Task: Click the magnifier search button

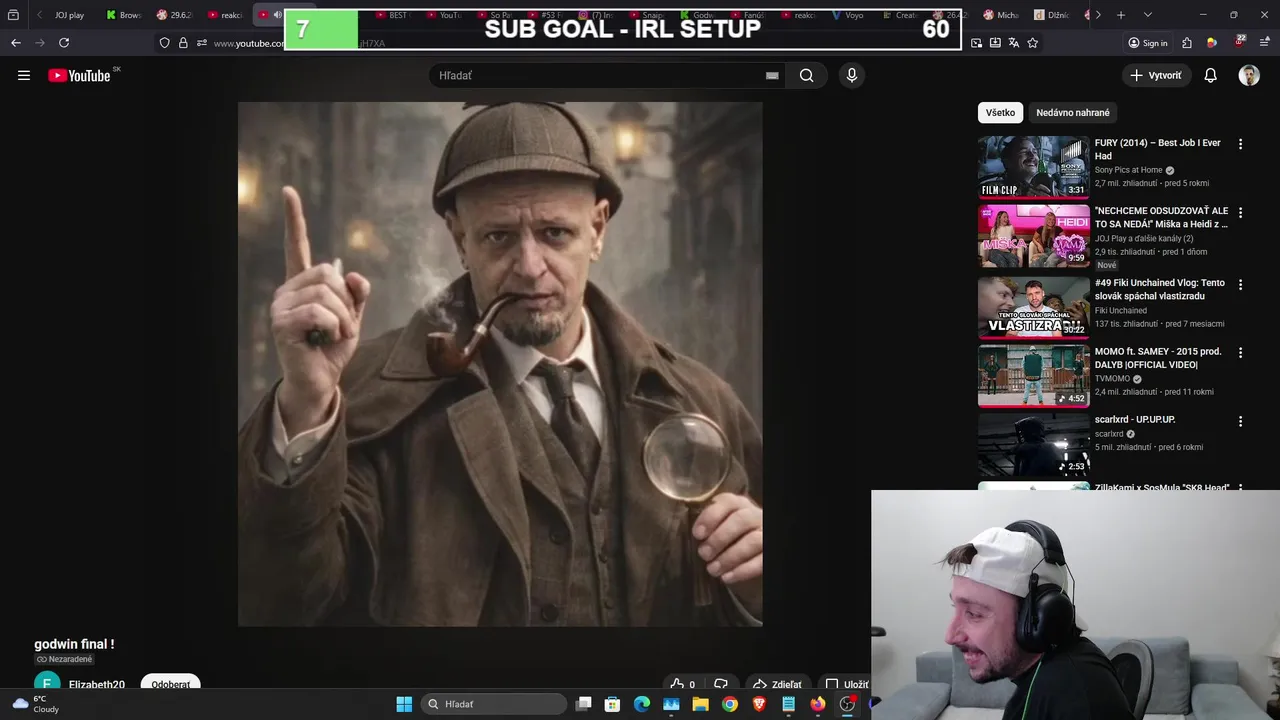Action: pyautogui.click(x=807, y=75)
